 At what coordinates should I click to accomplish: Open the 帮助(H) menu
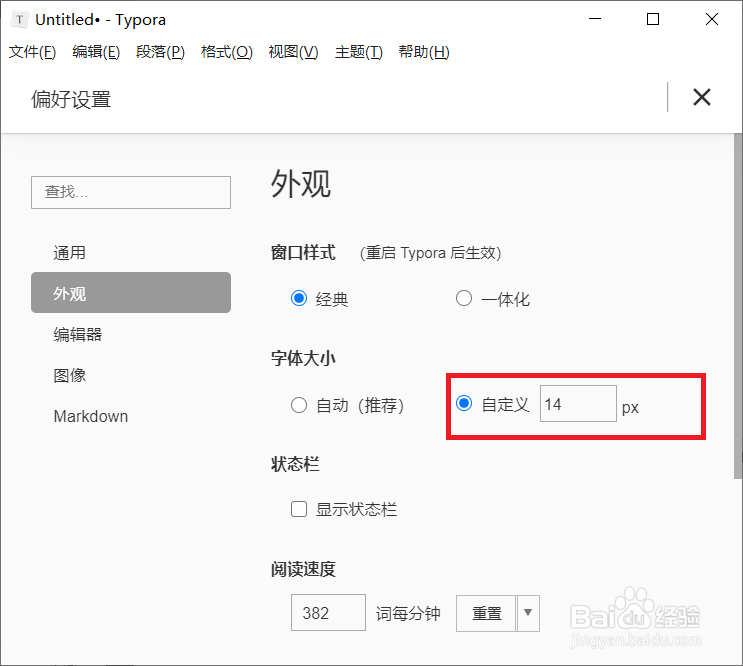[x=424, y=52]
